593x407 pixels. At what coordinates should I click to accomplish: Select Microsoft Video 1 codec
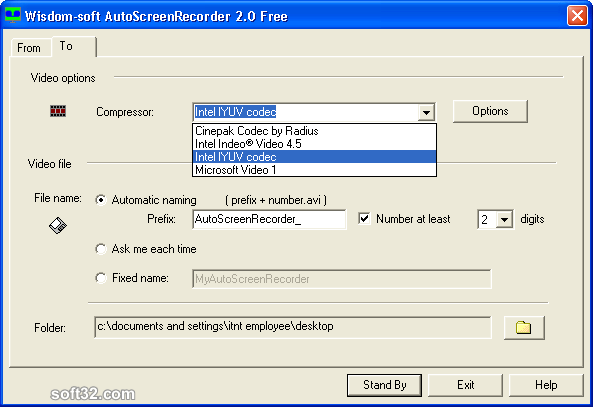(x=314, y=170)
